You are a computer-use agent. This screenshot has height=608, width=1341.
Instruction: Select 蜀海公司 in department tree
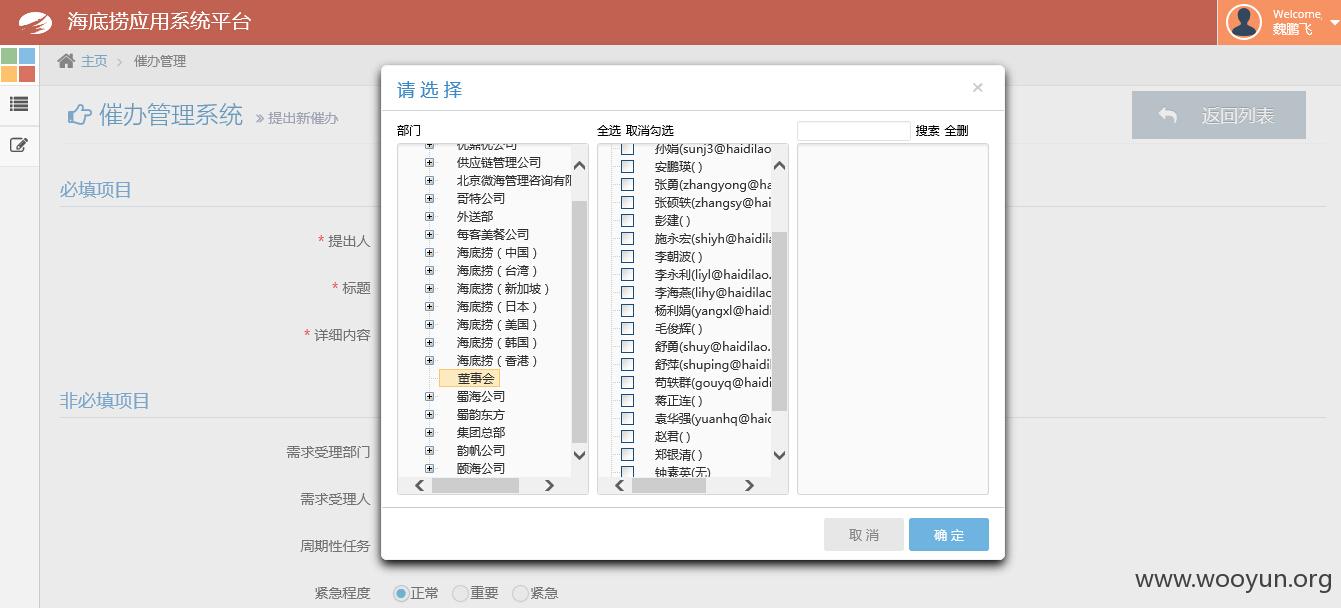point(481,397)
